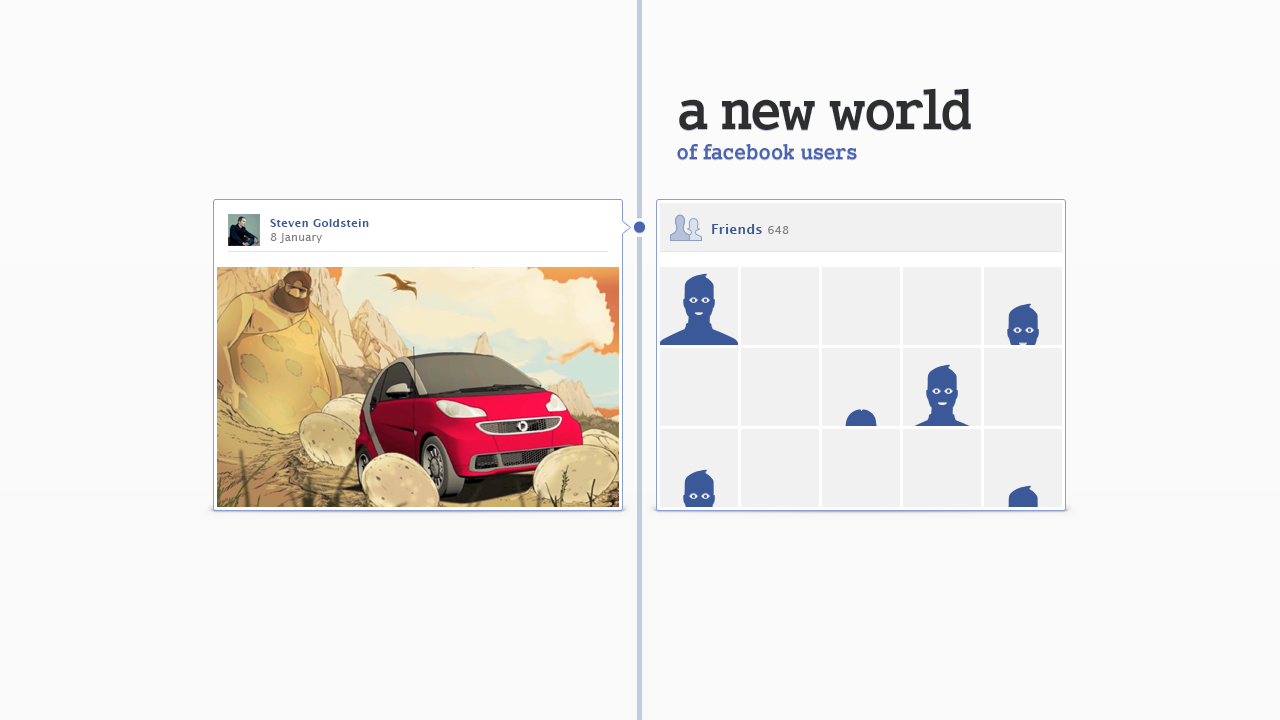Choose the friend avatar in the top-right tile
Image resolution: width=1280 pixels, height=720 pixels.
1022,324
